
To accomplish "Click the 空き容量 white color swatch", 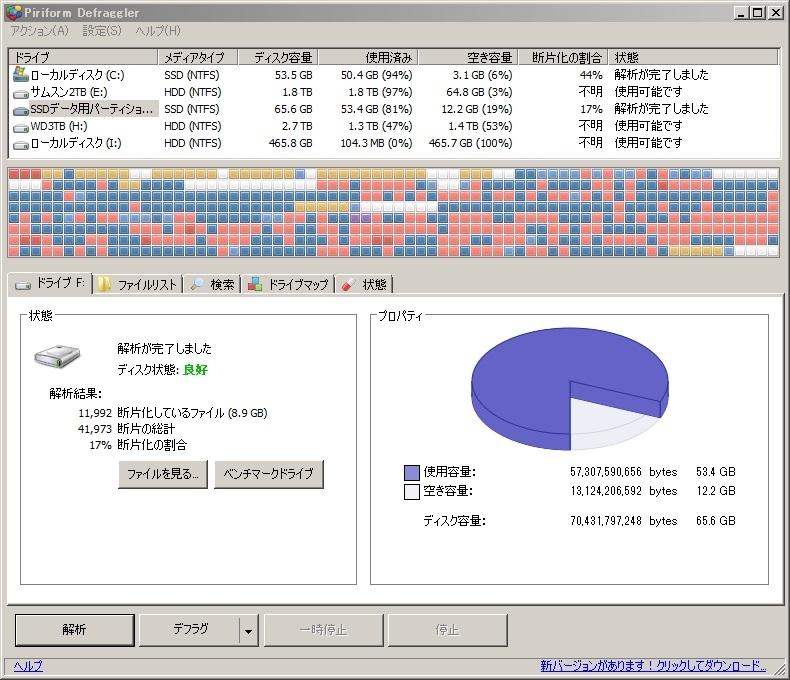I will pos(412,492).
